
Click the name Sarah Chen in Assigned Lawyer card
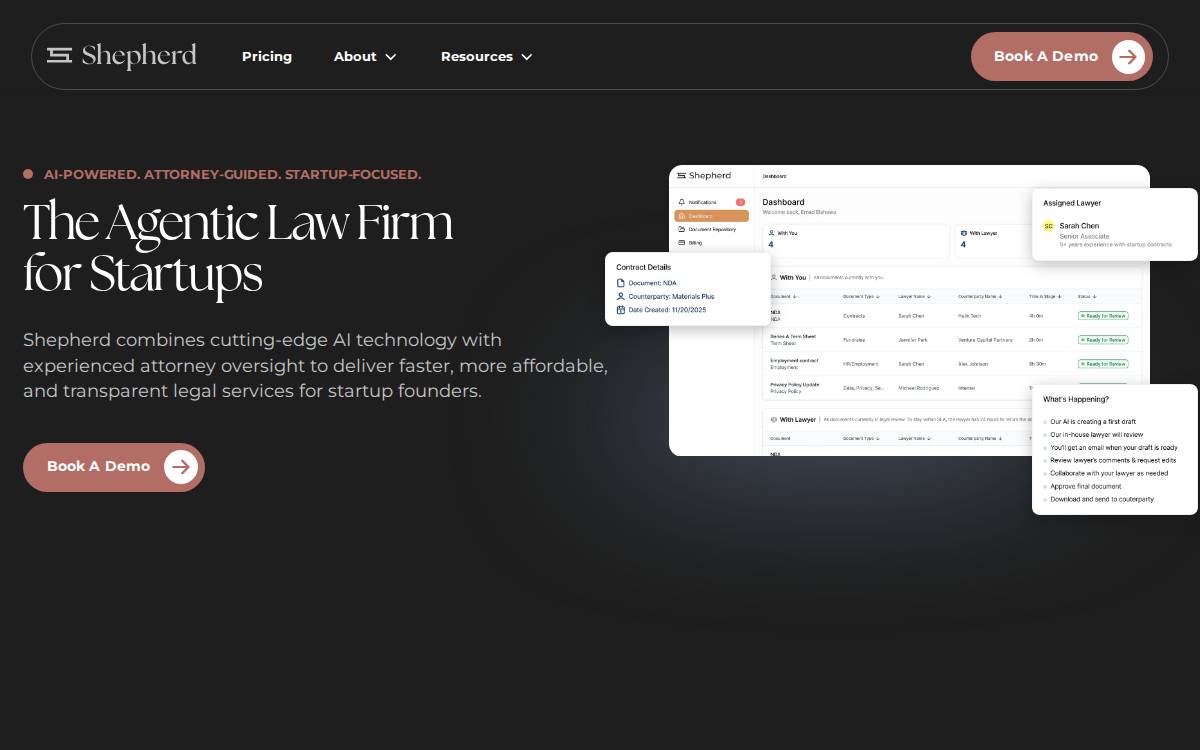point(1079,226)
